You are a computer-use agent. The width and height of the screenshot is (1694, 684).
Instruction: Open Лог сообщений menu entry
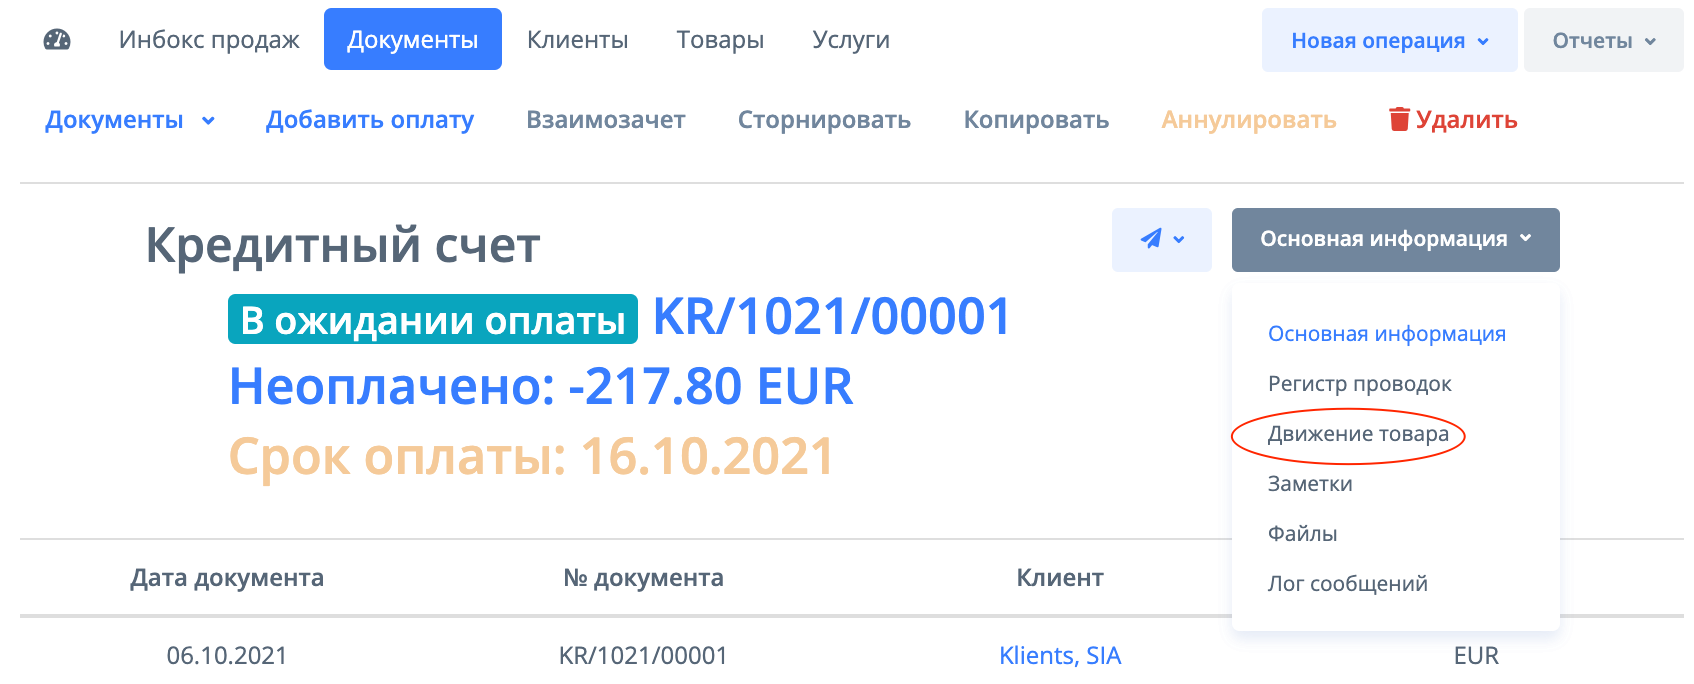(1347, 584)
